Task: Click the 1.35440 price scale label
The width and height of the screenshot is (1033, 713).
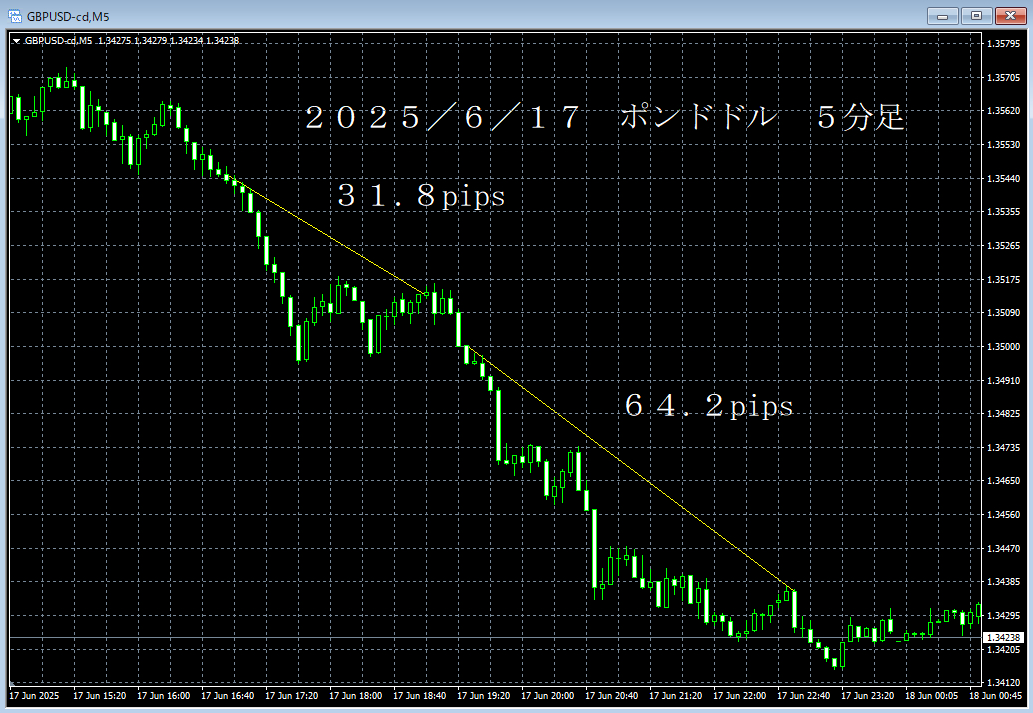Action: click(x=1003, y=179)
